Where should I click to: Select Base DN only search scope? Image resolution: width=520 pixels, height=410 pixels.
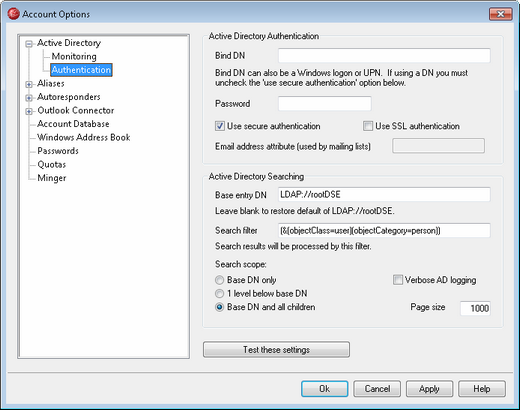pos(219,280)
